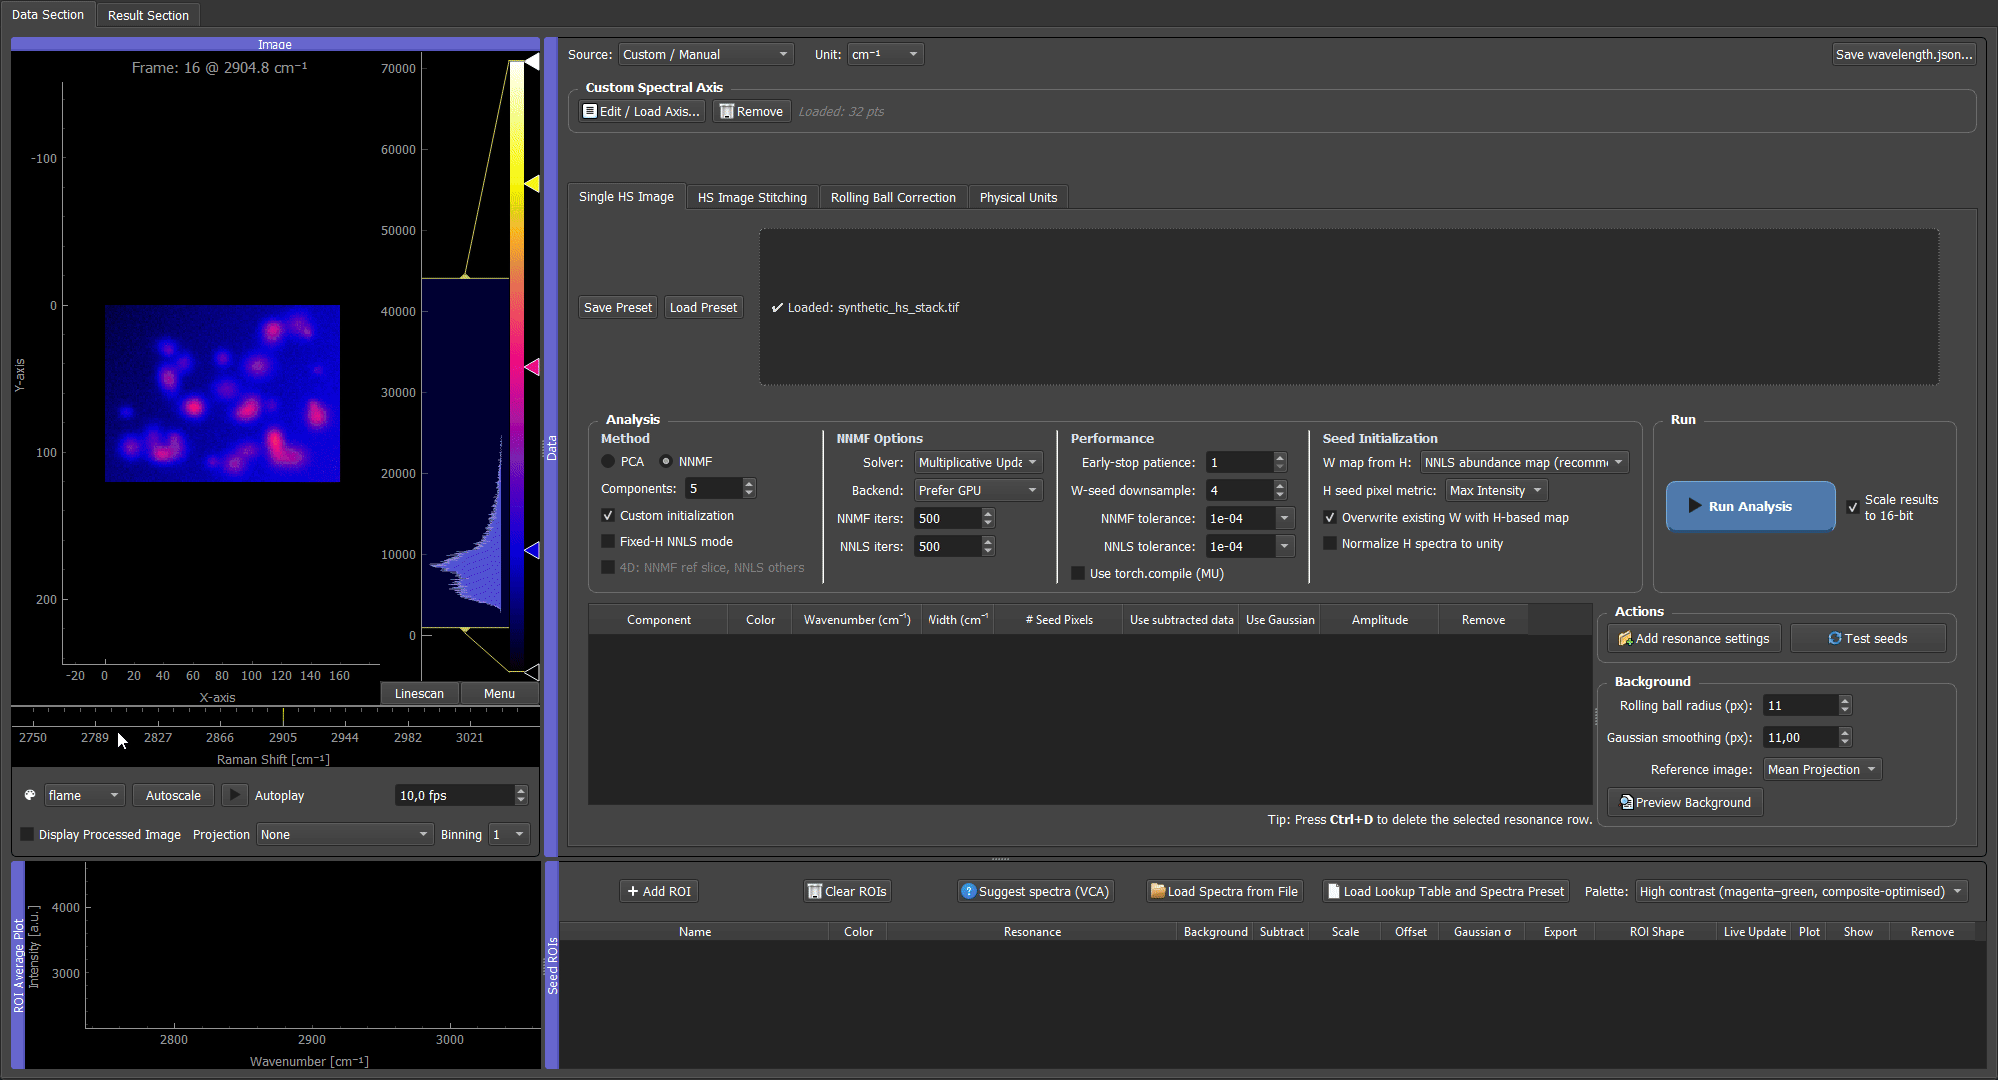Click the trash icon on Remove axis button

727,111
